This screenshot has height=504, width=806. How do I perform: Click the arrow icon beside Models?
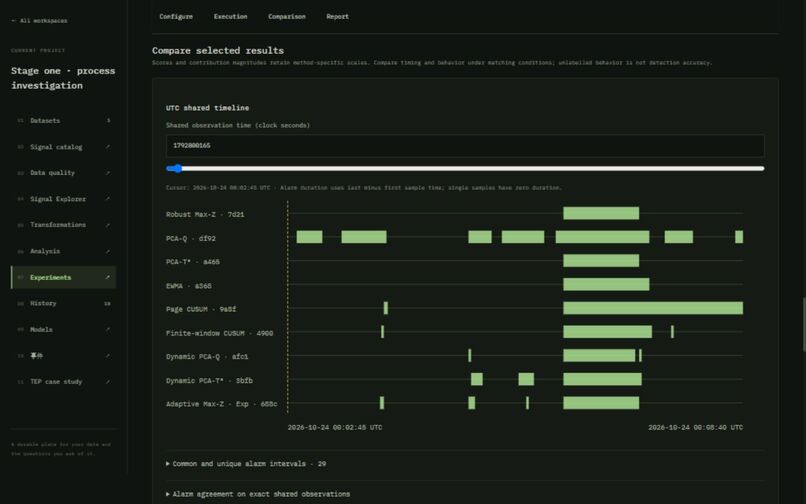pyautogui.click(x=107, y=330)
